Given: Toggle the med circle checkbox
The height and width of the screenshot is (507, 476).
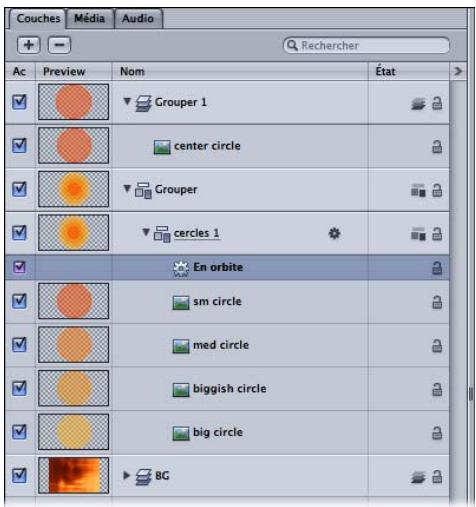Looking at the screenshot, I should [19, 345].
